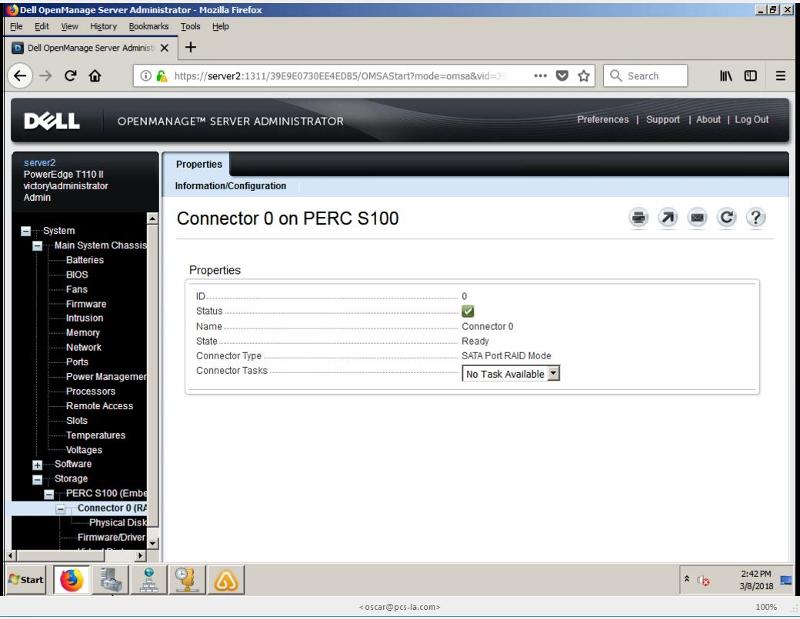Collapse the Main System Chassis node
The height and width of the screenshot is (619, 800).
coord(37,246)
